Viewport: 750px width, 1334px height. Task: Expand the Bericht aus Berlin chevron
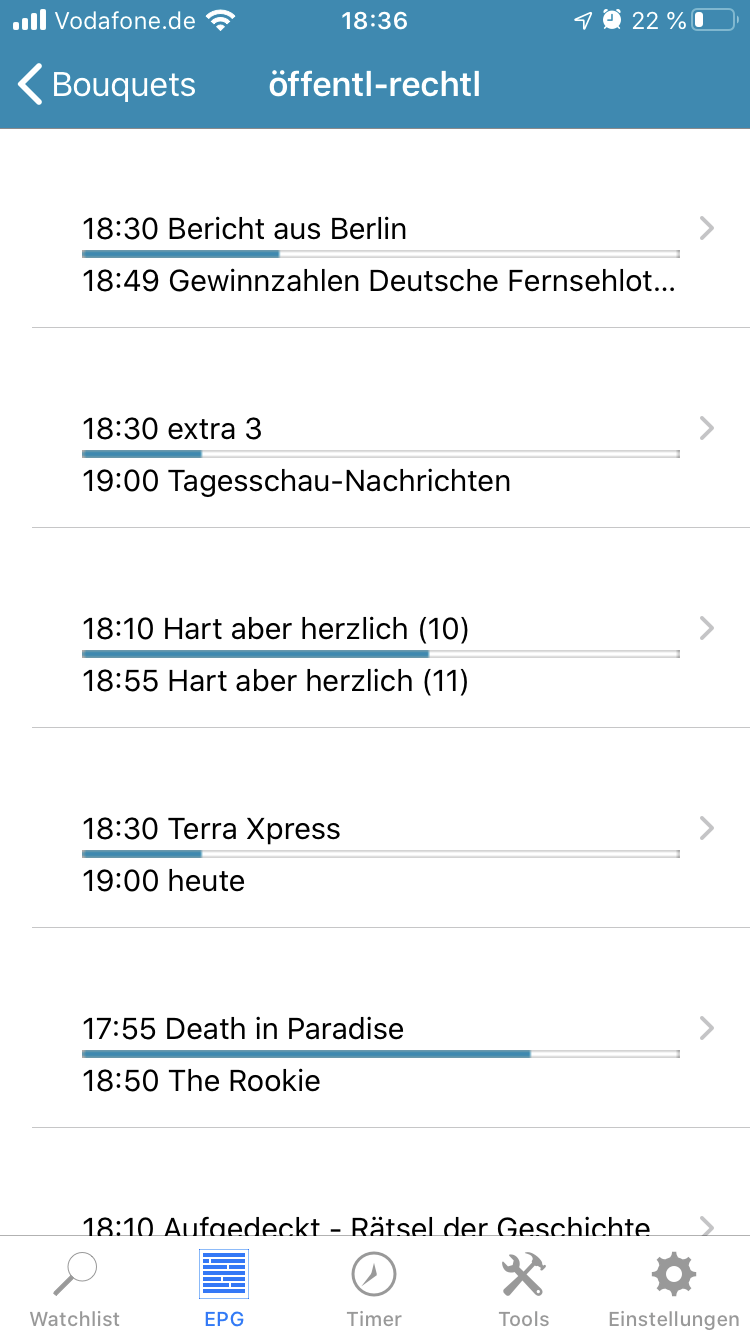pos(707,229)
